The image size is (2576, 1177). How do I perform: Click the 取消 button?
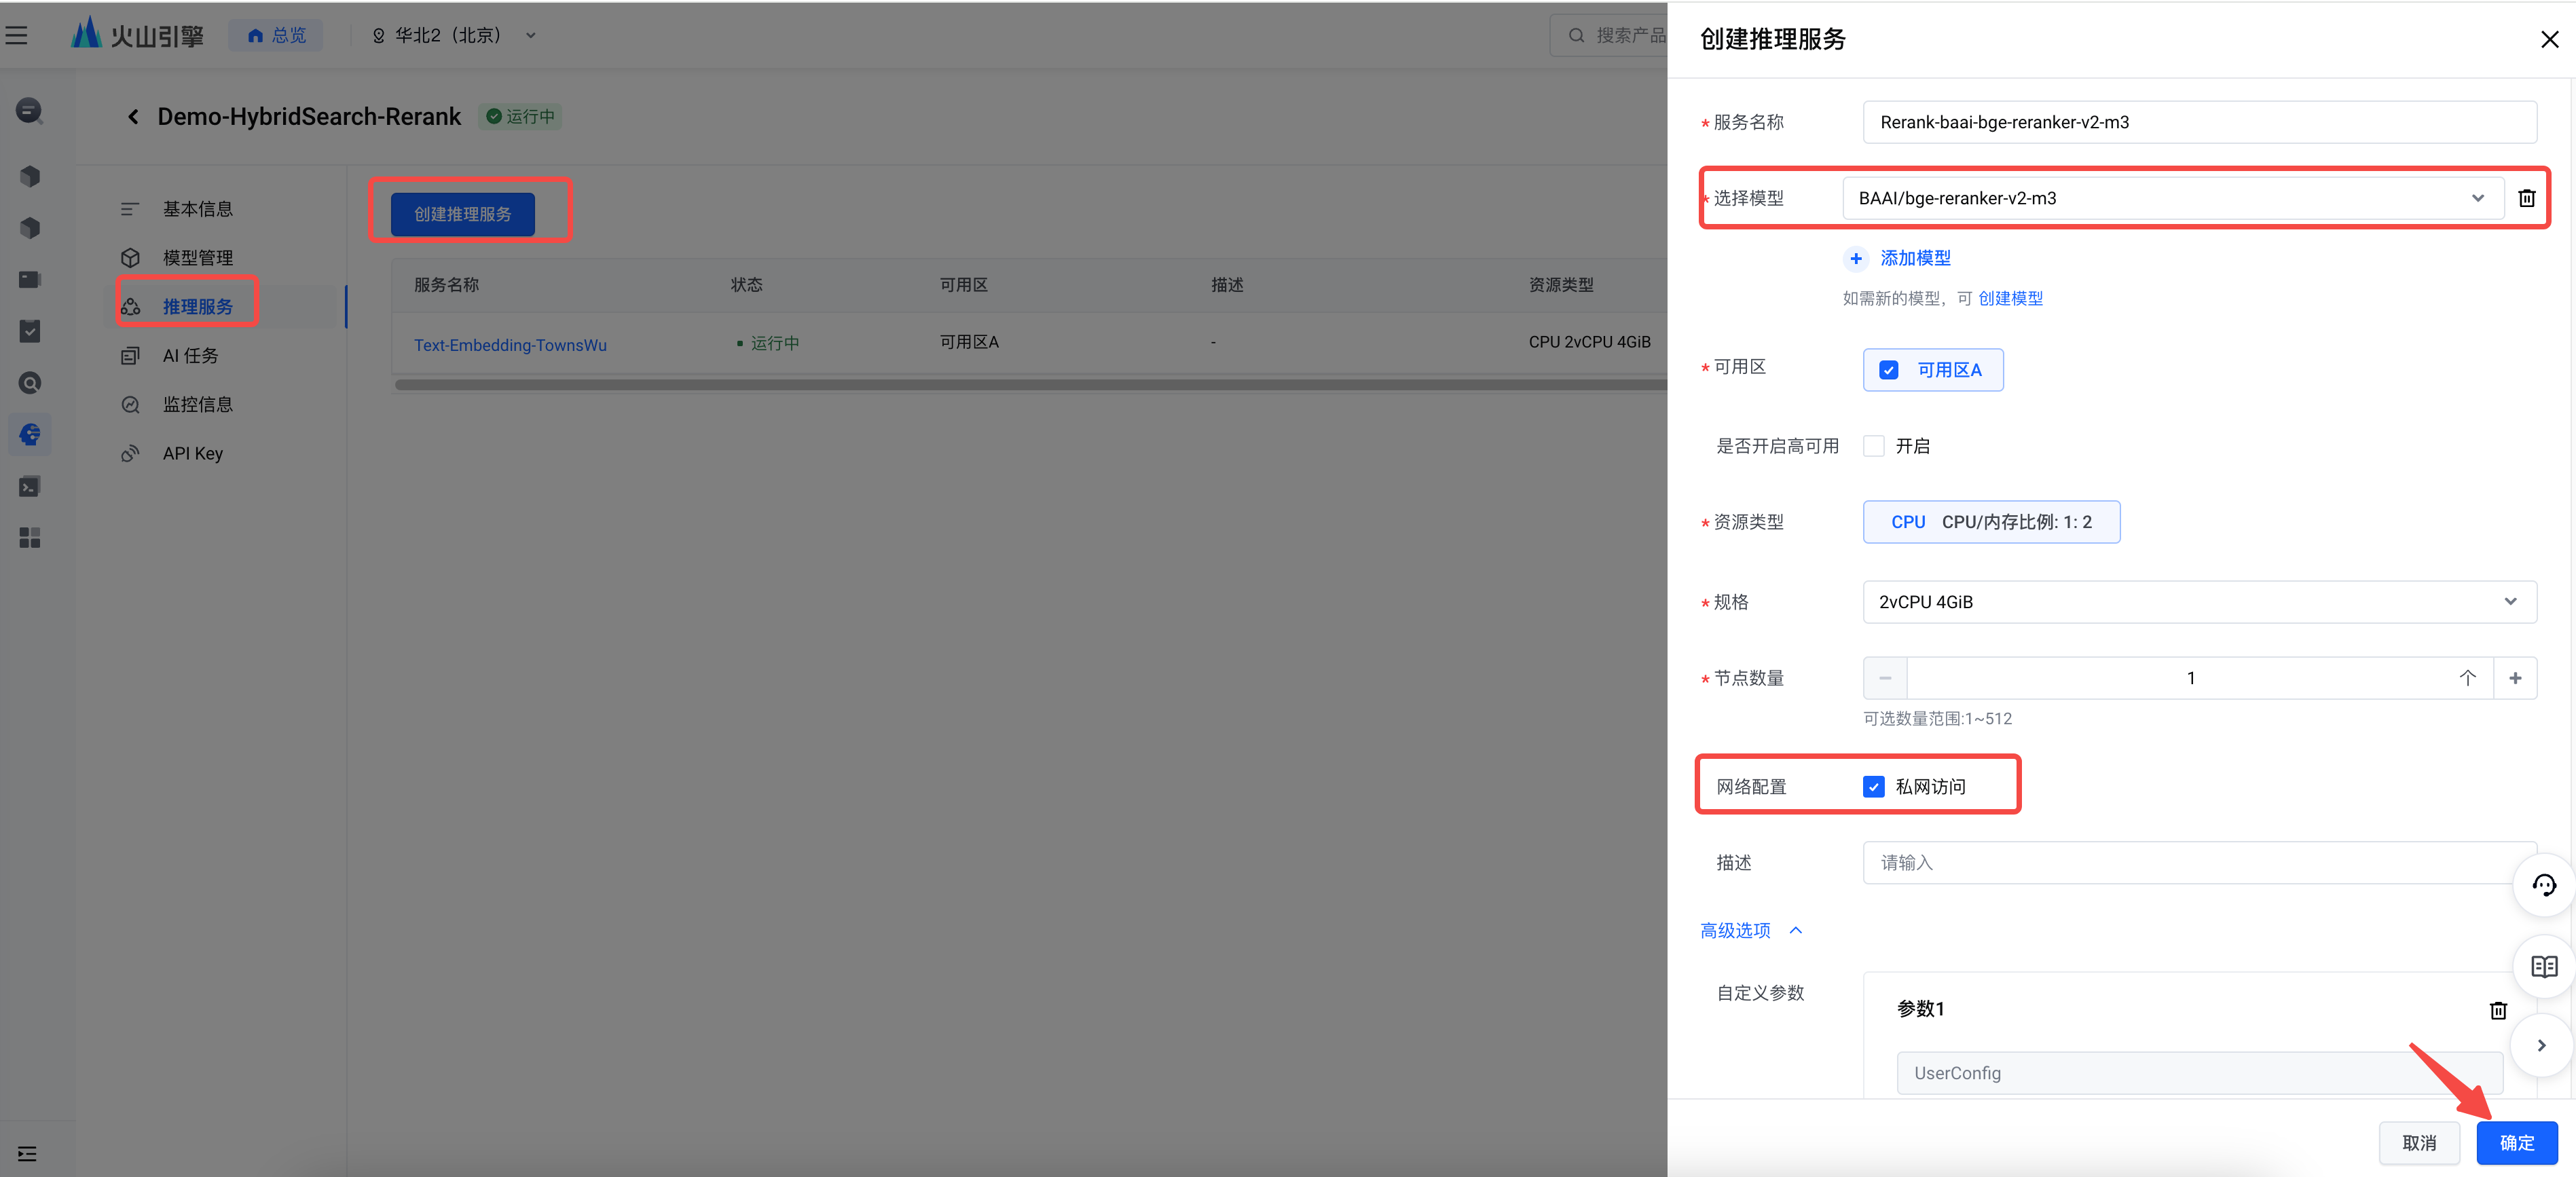point(2419,1143)
